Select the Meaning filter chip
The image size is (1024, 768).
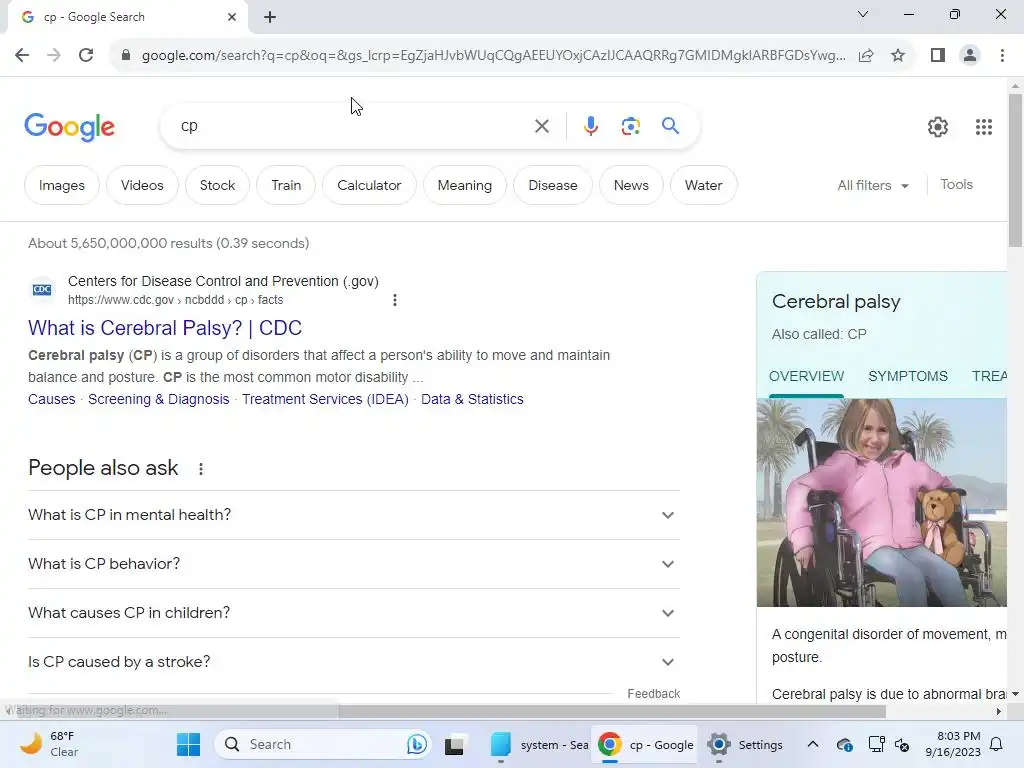coord(464,185)
